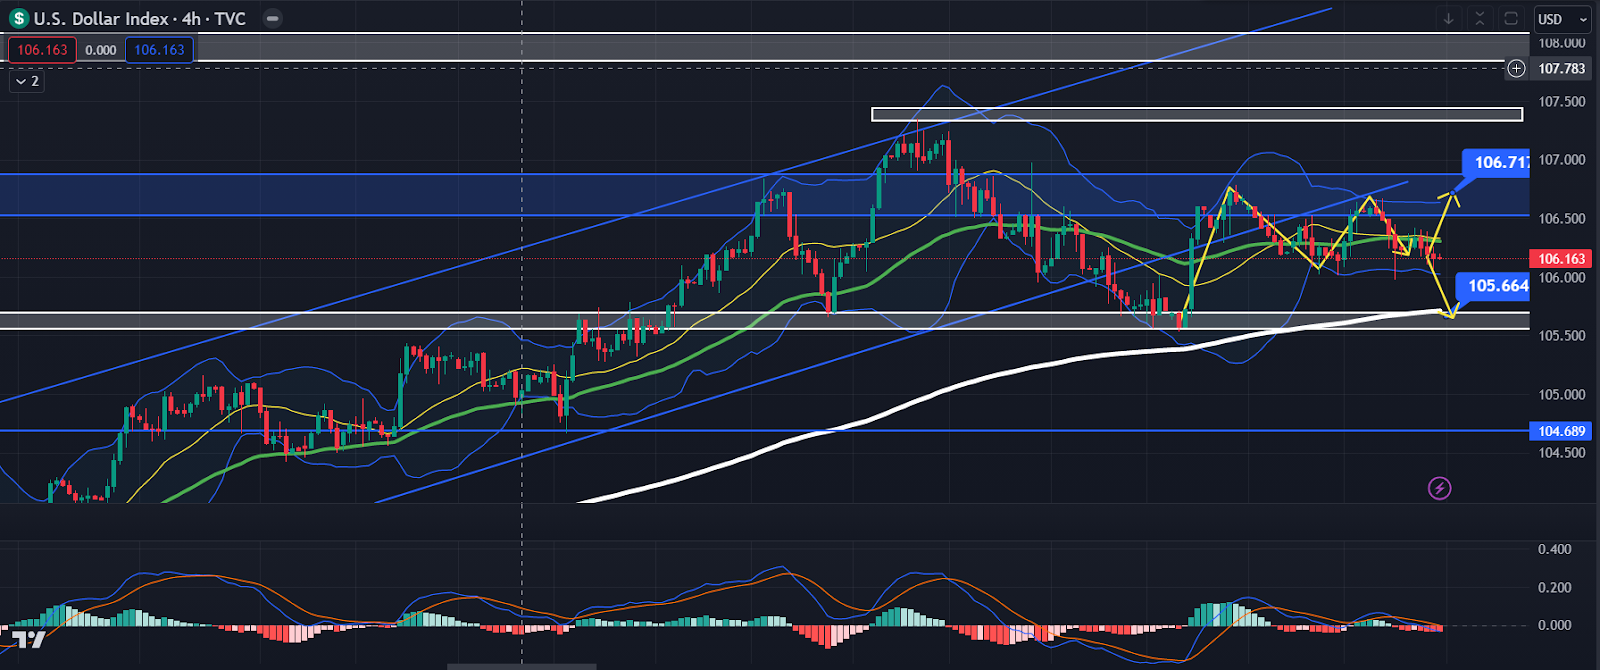
Task: Select the 105.664 callout label
Action: (1494, 286)
